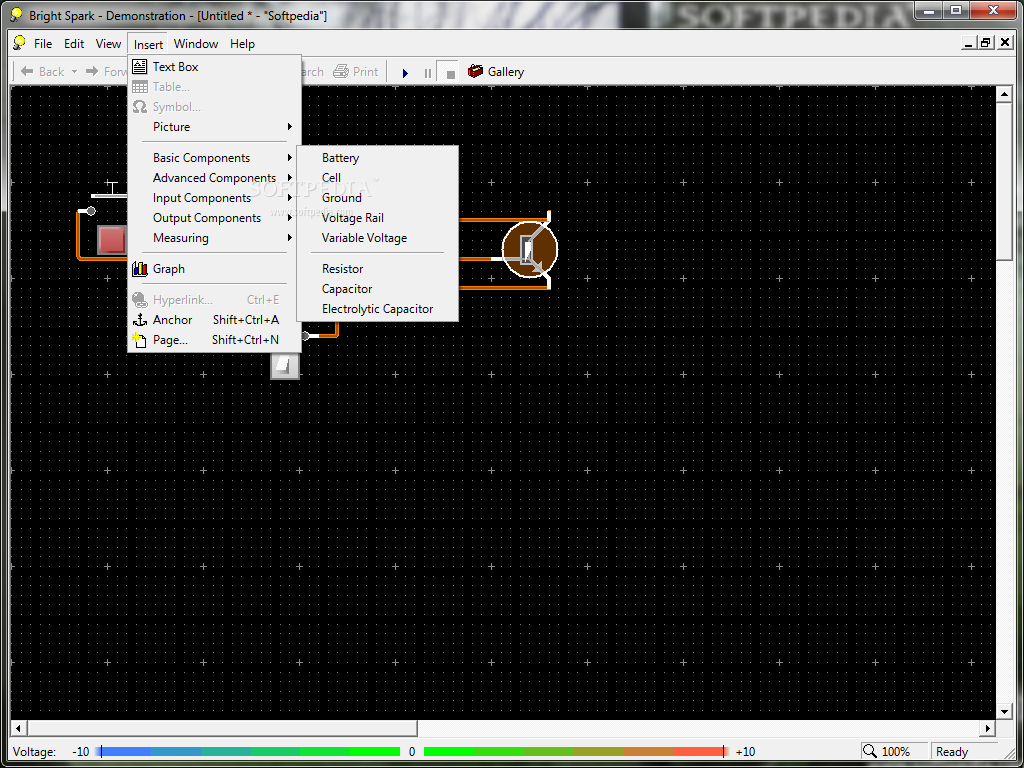Stop the circuit simulation
The height and width of the screenshot is (768, 1024).
450,72
